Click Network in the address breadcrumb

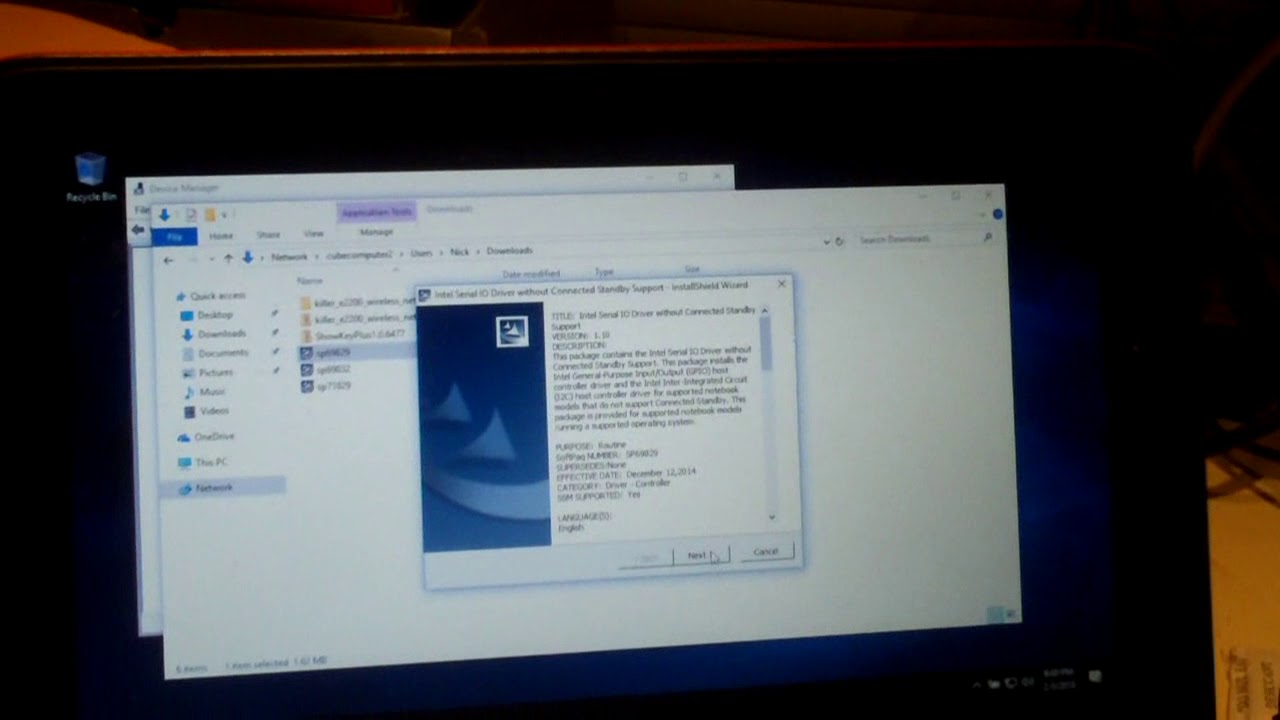289,257
